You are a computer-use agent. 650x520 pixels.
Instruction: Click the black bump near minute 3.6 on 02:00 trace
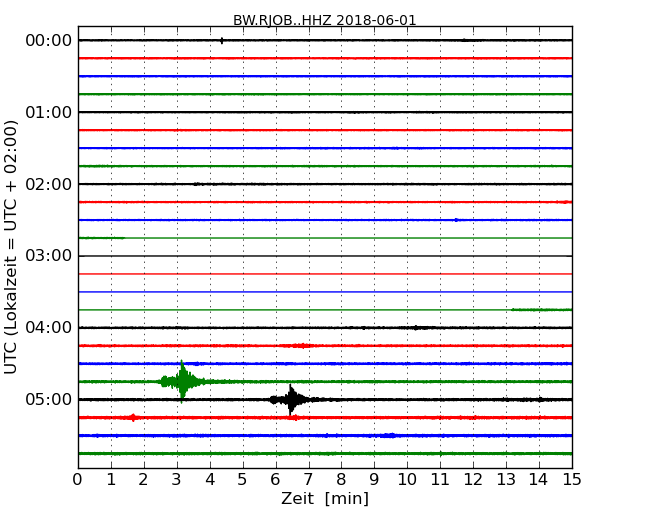198,184
